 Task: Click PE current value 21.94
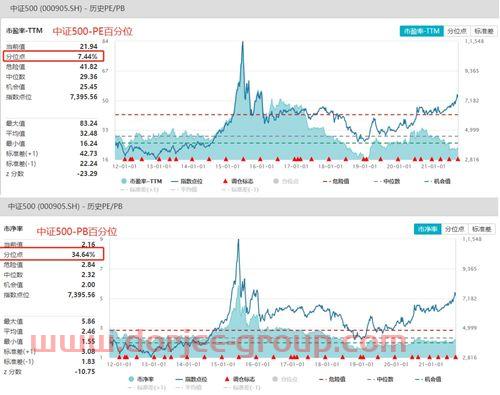(x=89, y=46)
